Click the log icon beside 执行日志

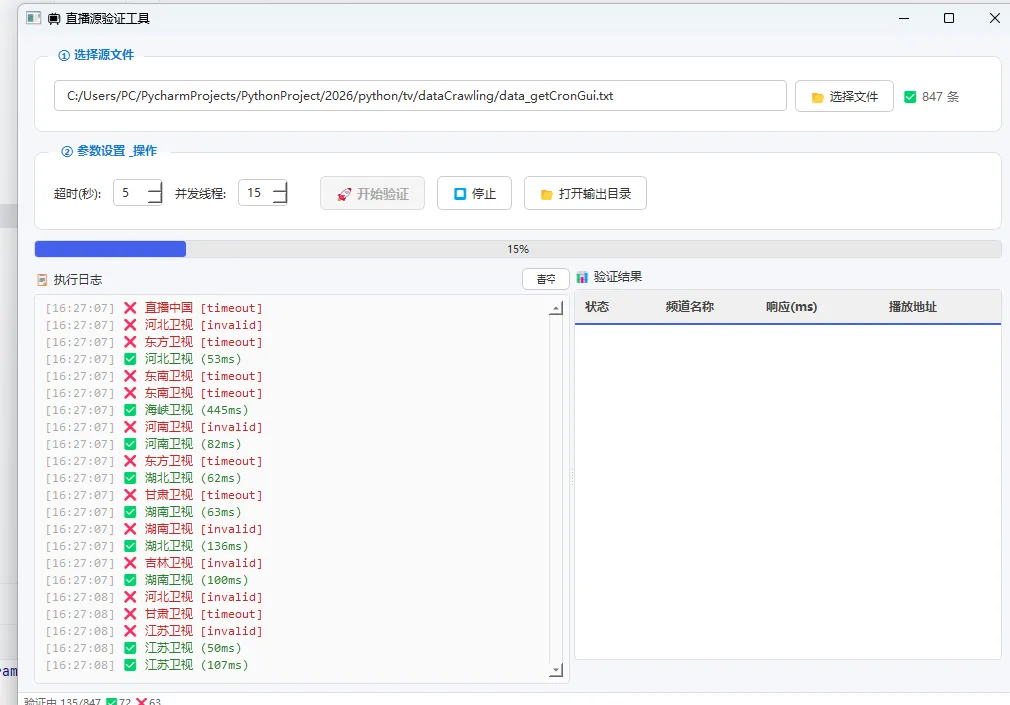43,280
